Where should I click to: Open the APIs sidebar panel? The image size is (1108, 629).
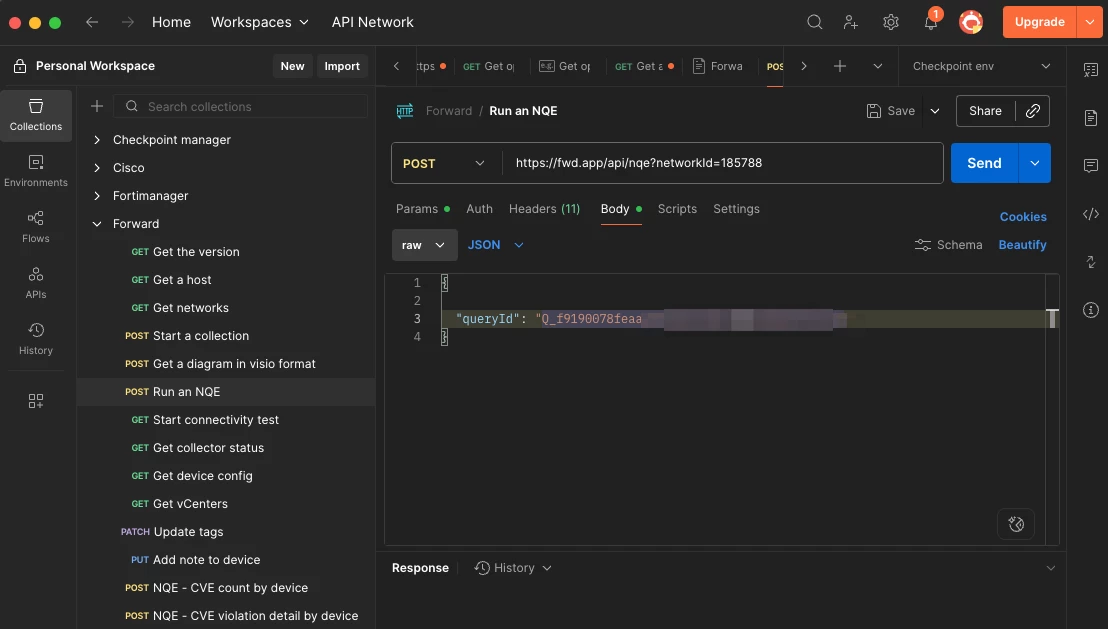point(35,283)
